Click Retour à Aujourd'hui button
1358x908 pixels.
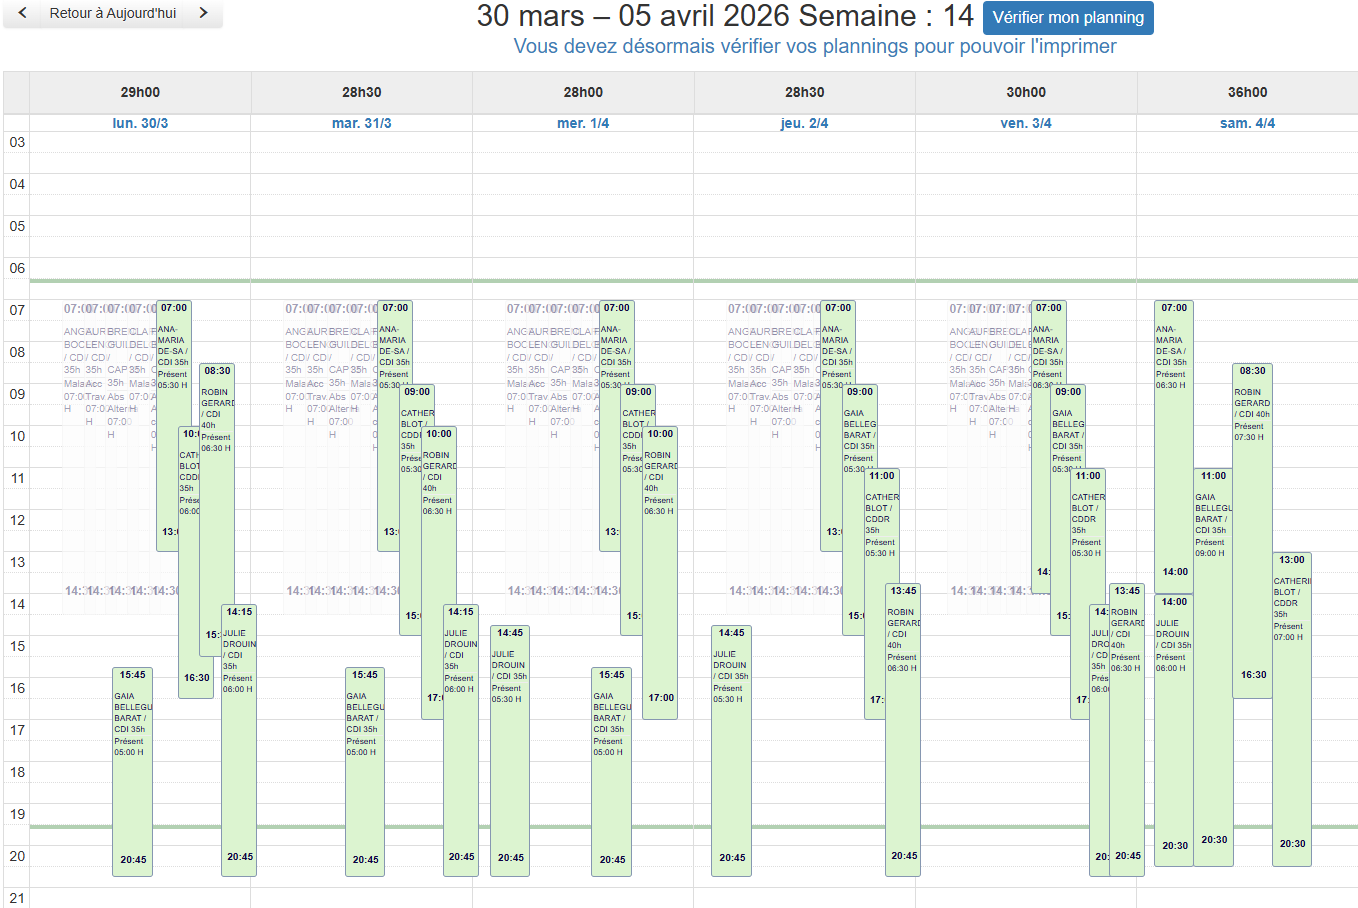[x=113, y=13]
